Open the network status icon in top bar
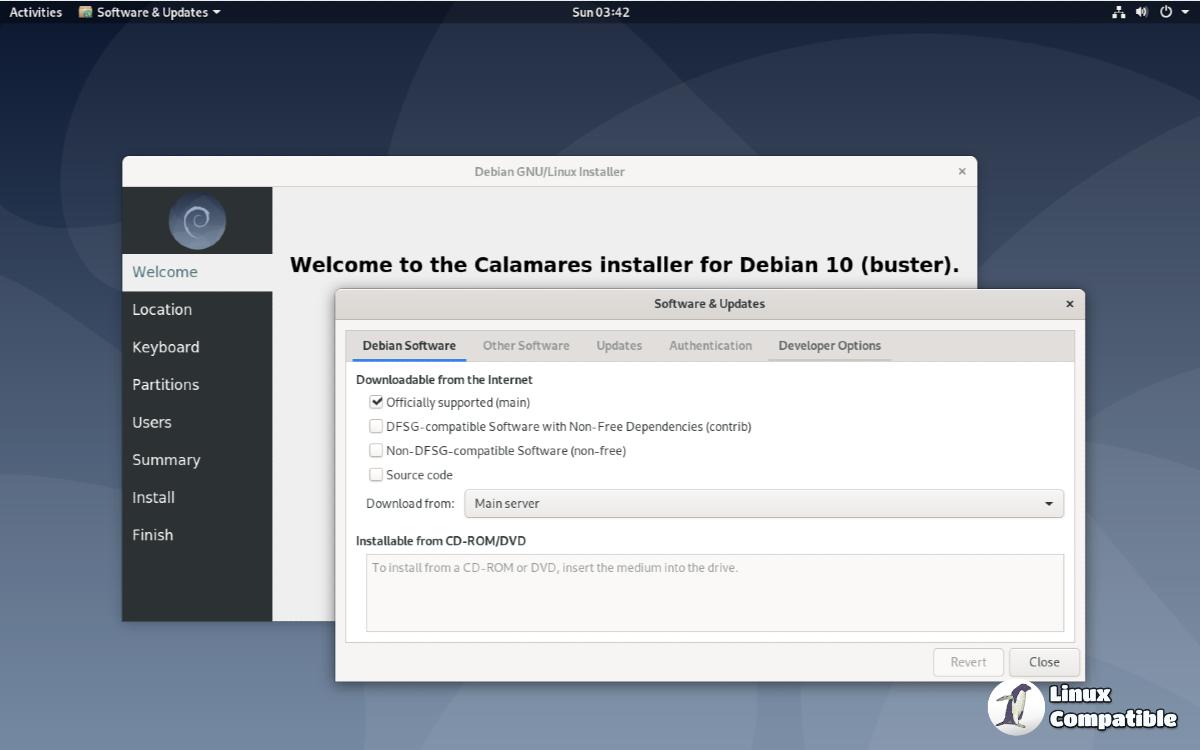This screenshot has height=750, width=1200. [x=1119, y=12]
